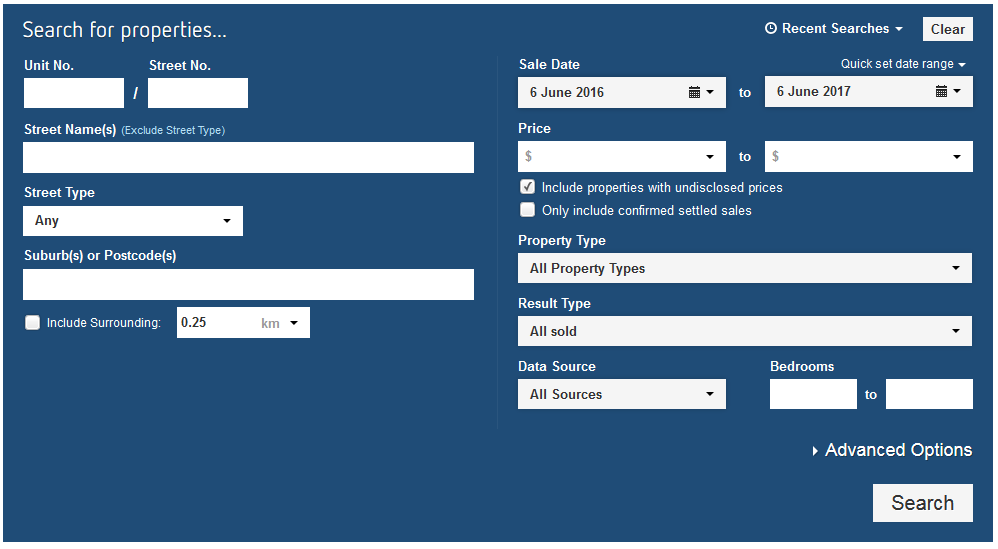
Task: Open the Quick set date range menu
Action: tap(903, 64)
